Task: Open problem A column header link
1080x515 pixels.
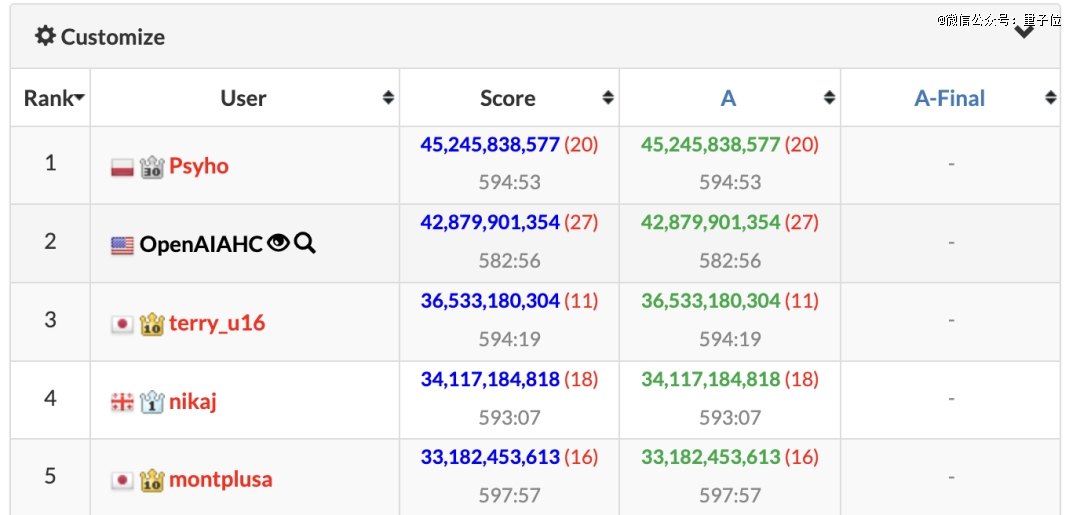Action: (x=728, y=98)
